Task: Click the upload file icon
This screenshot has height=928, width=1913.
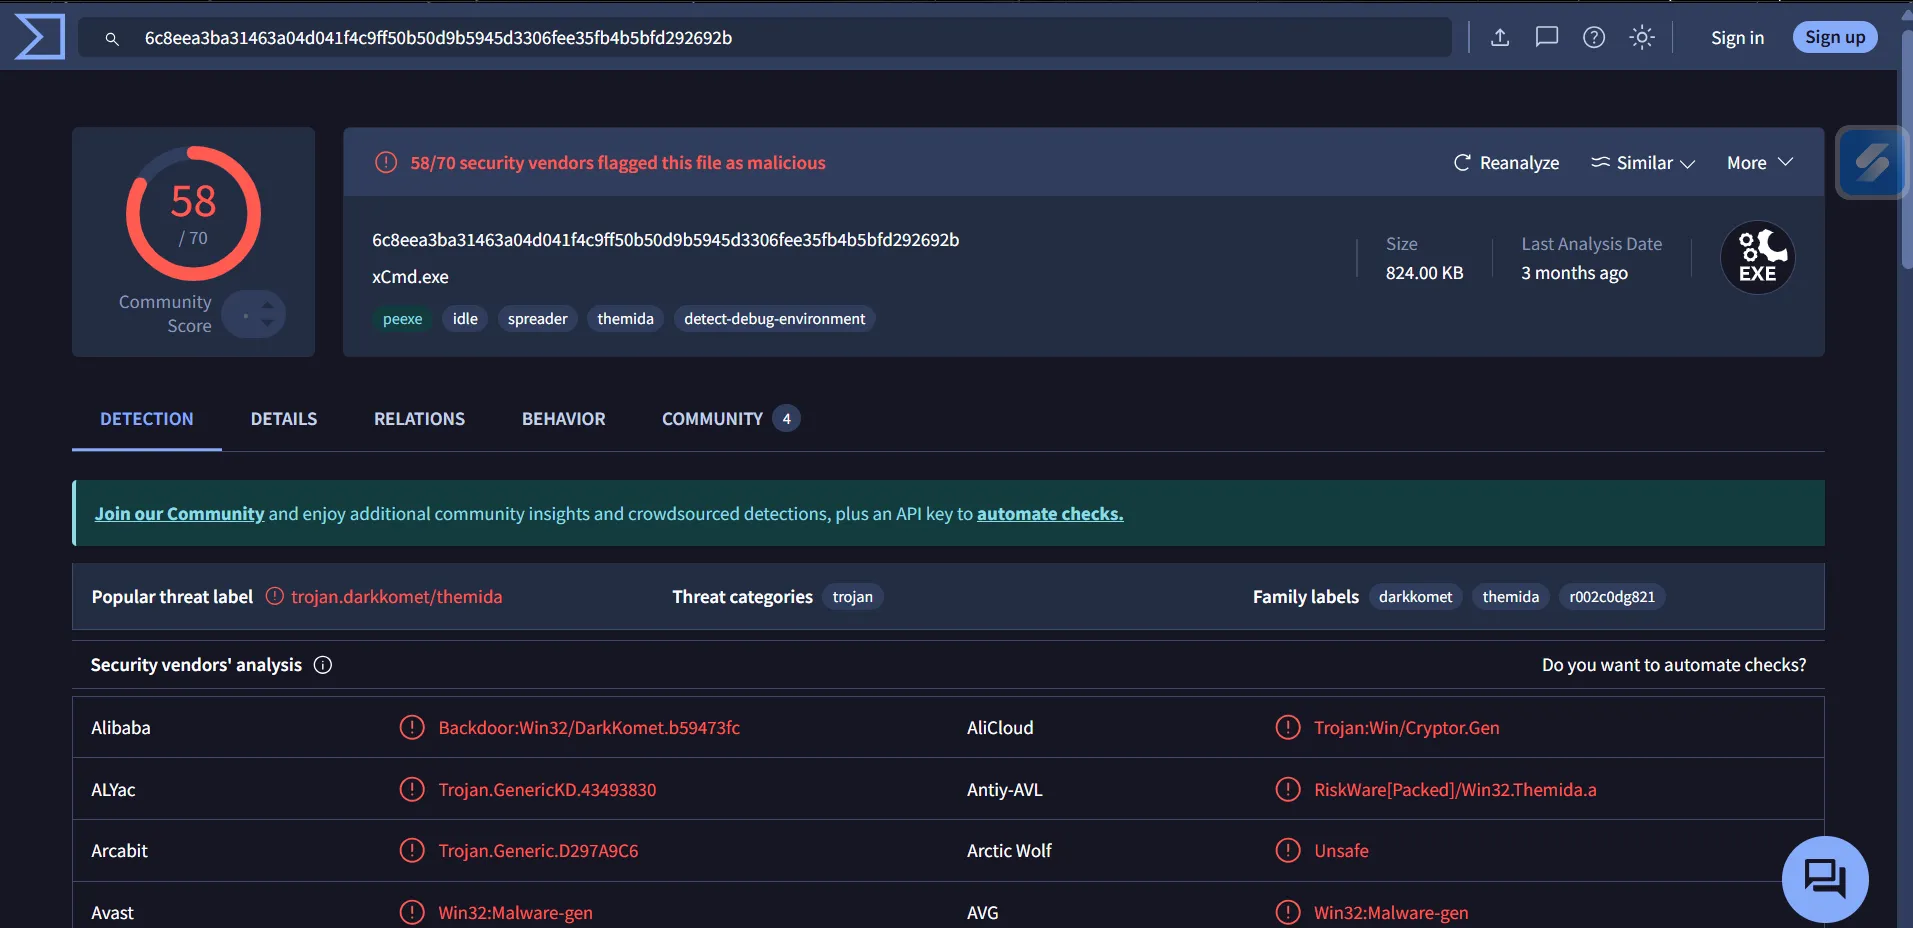Action: (x=1500, y=37)
